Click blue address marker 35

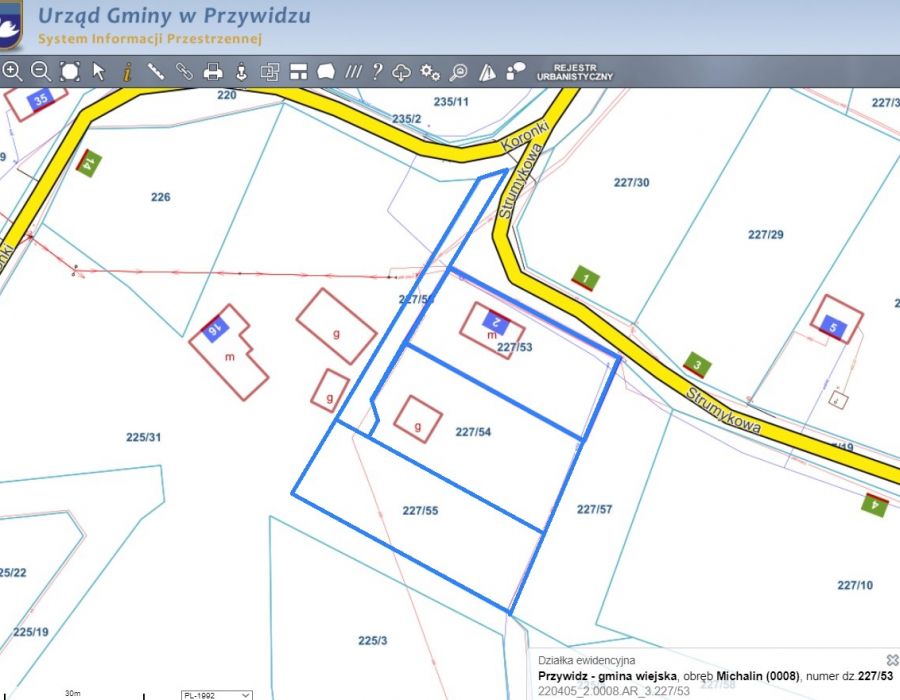41,99
